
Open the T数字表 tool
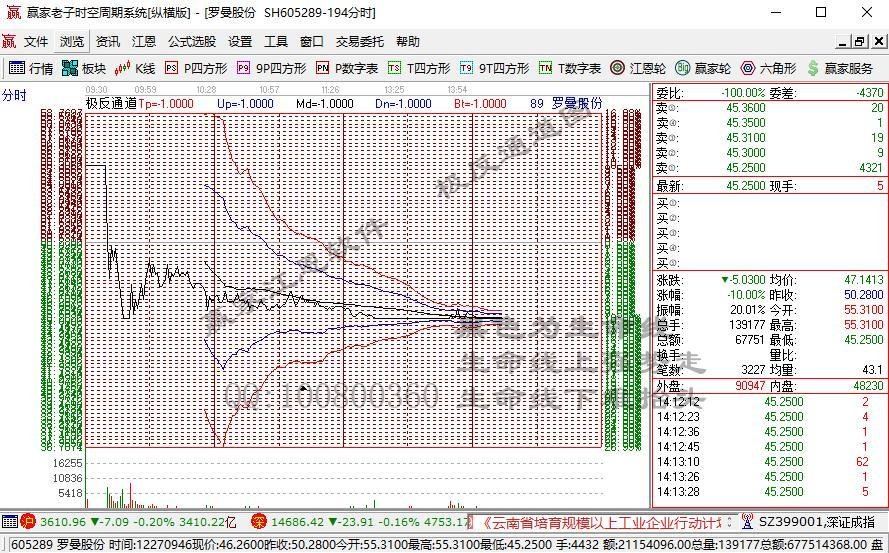[570, 69]
